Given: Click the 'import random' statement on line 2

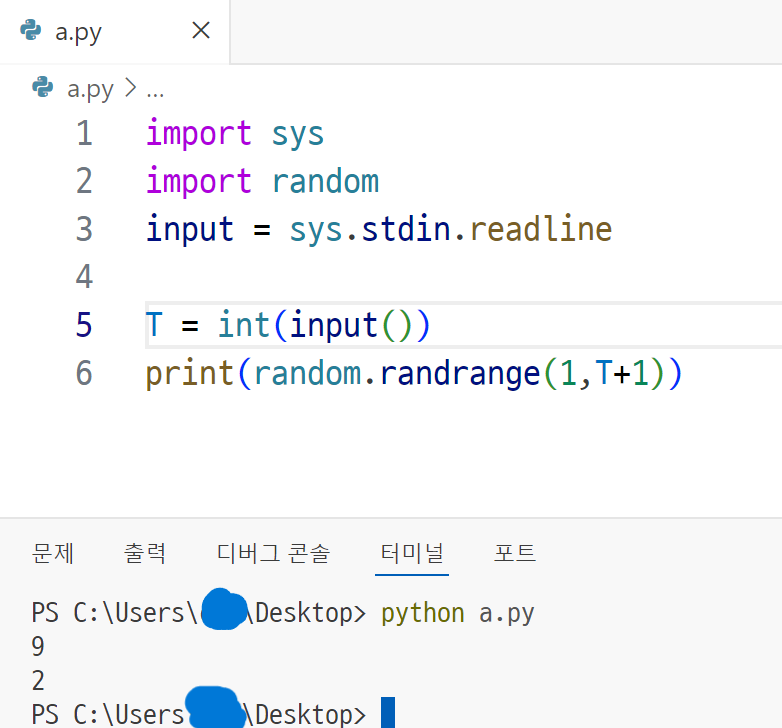Looking at the screenshot, I should (x=262, y=181).
